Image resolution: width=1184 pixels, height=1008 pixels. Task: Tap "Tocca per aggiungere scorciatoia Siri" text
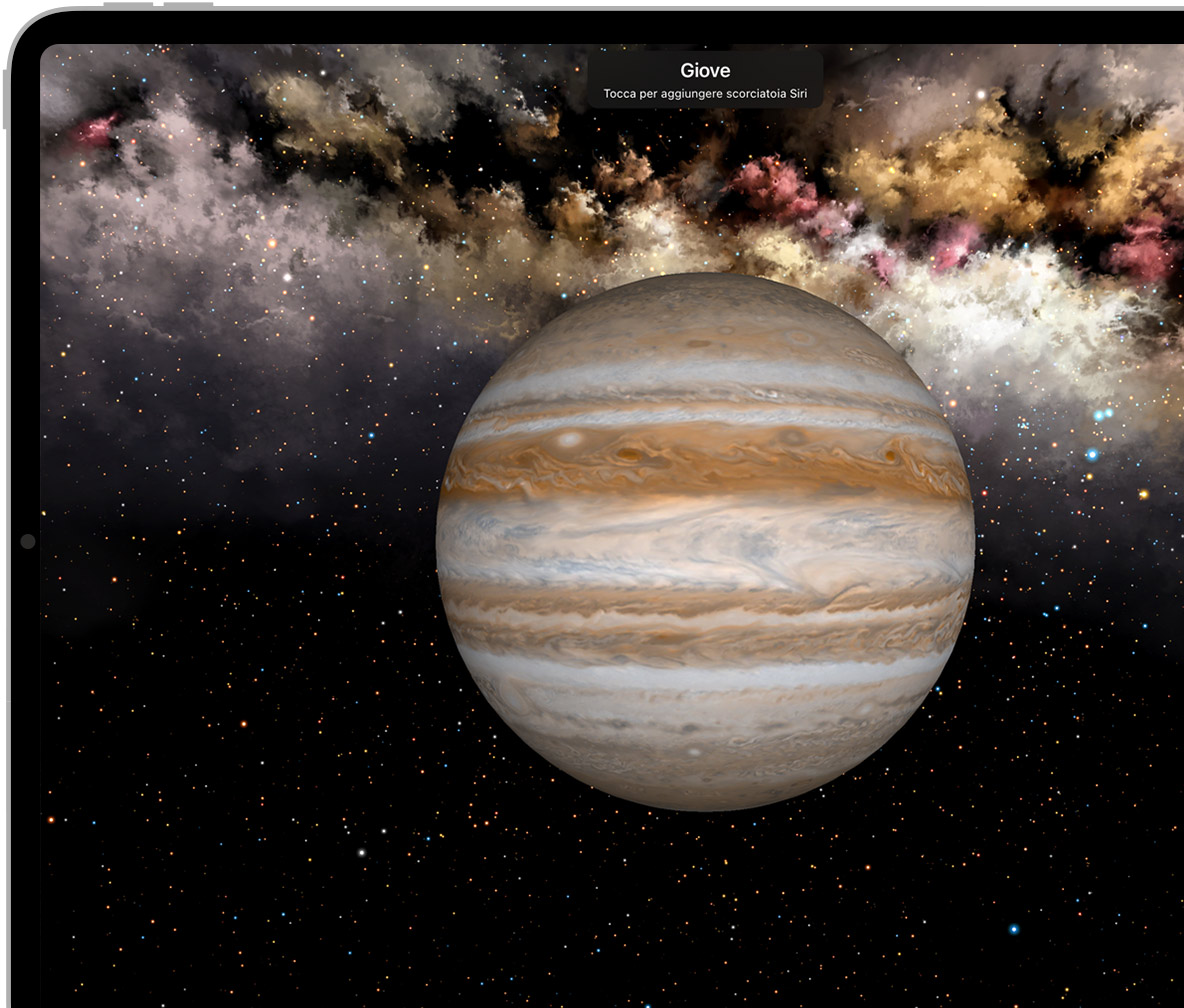point(705,94)
